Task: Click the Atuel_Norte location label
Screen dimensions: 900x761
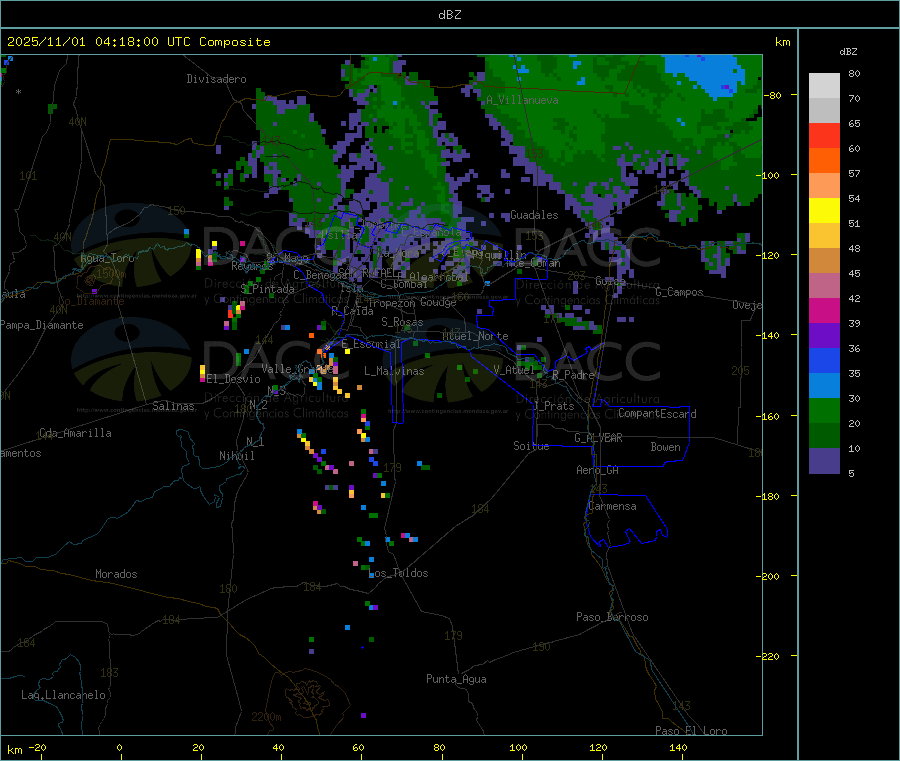Action: [x=475, y=336]
